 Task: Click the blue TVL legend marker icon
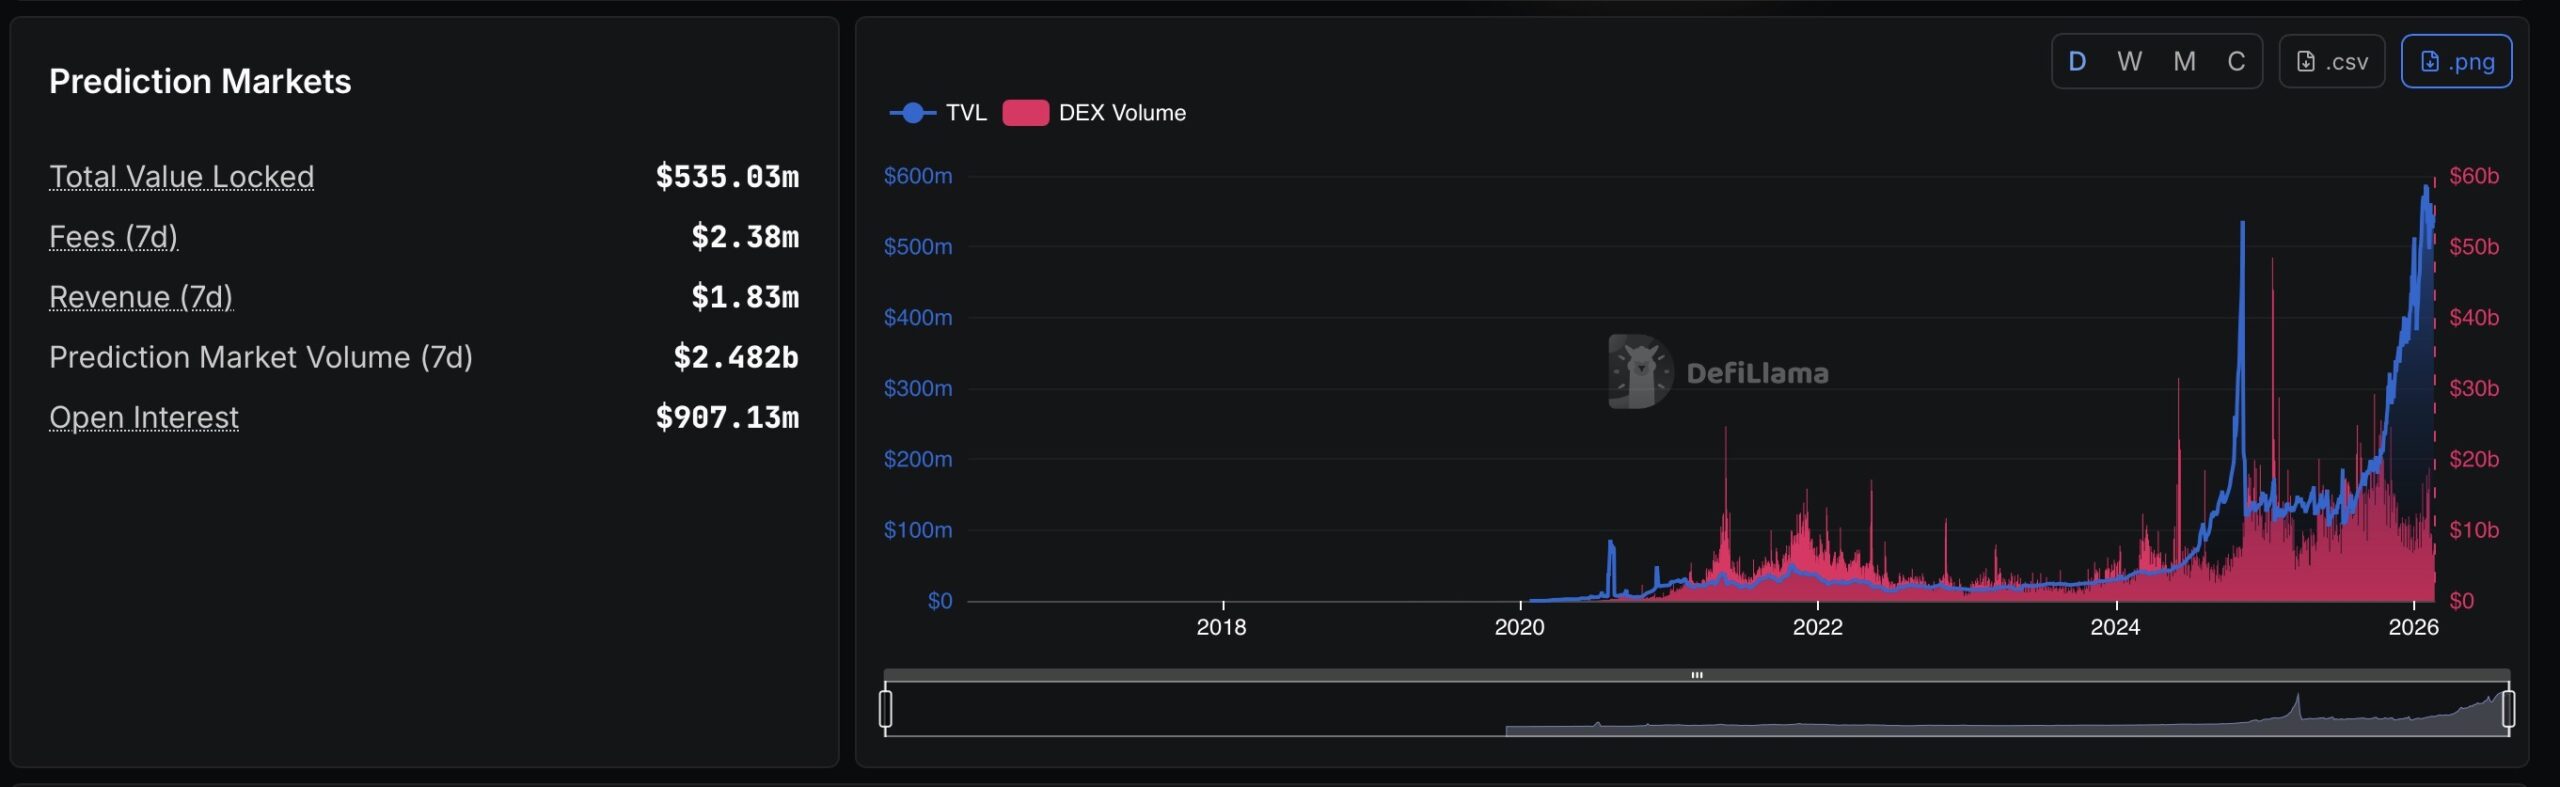pos(912,113)
